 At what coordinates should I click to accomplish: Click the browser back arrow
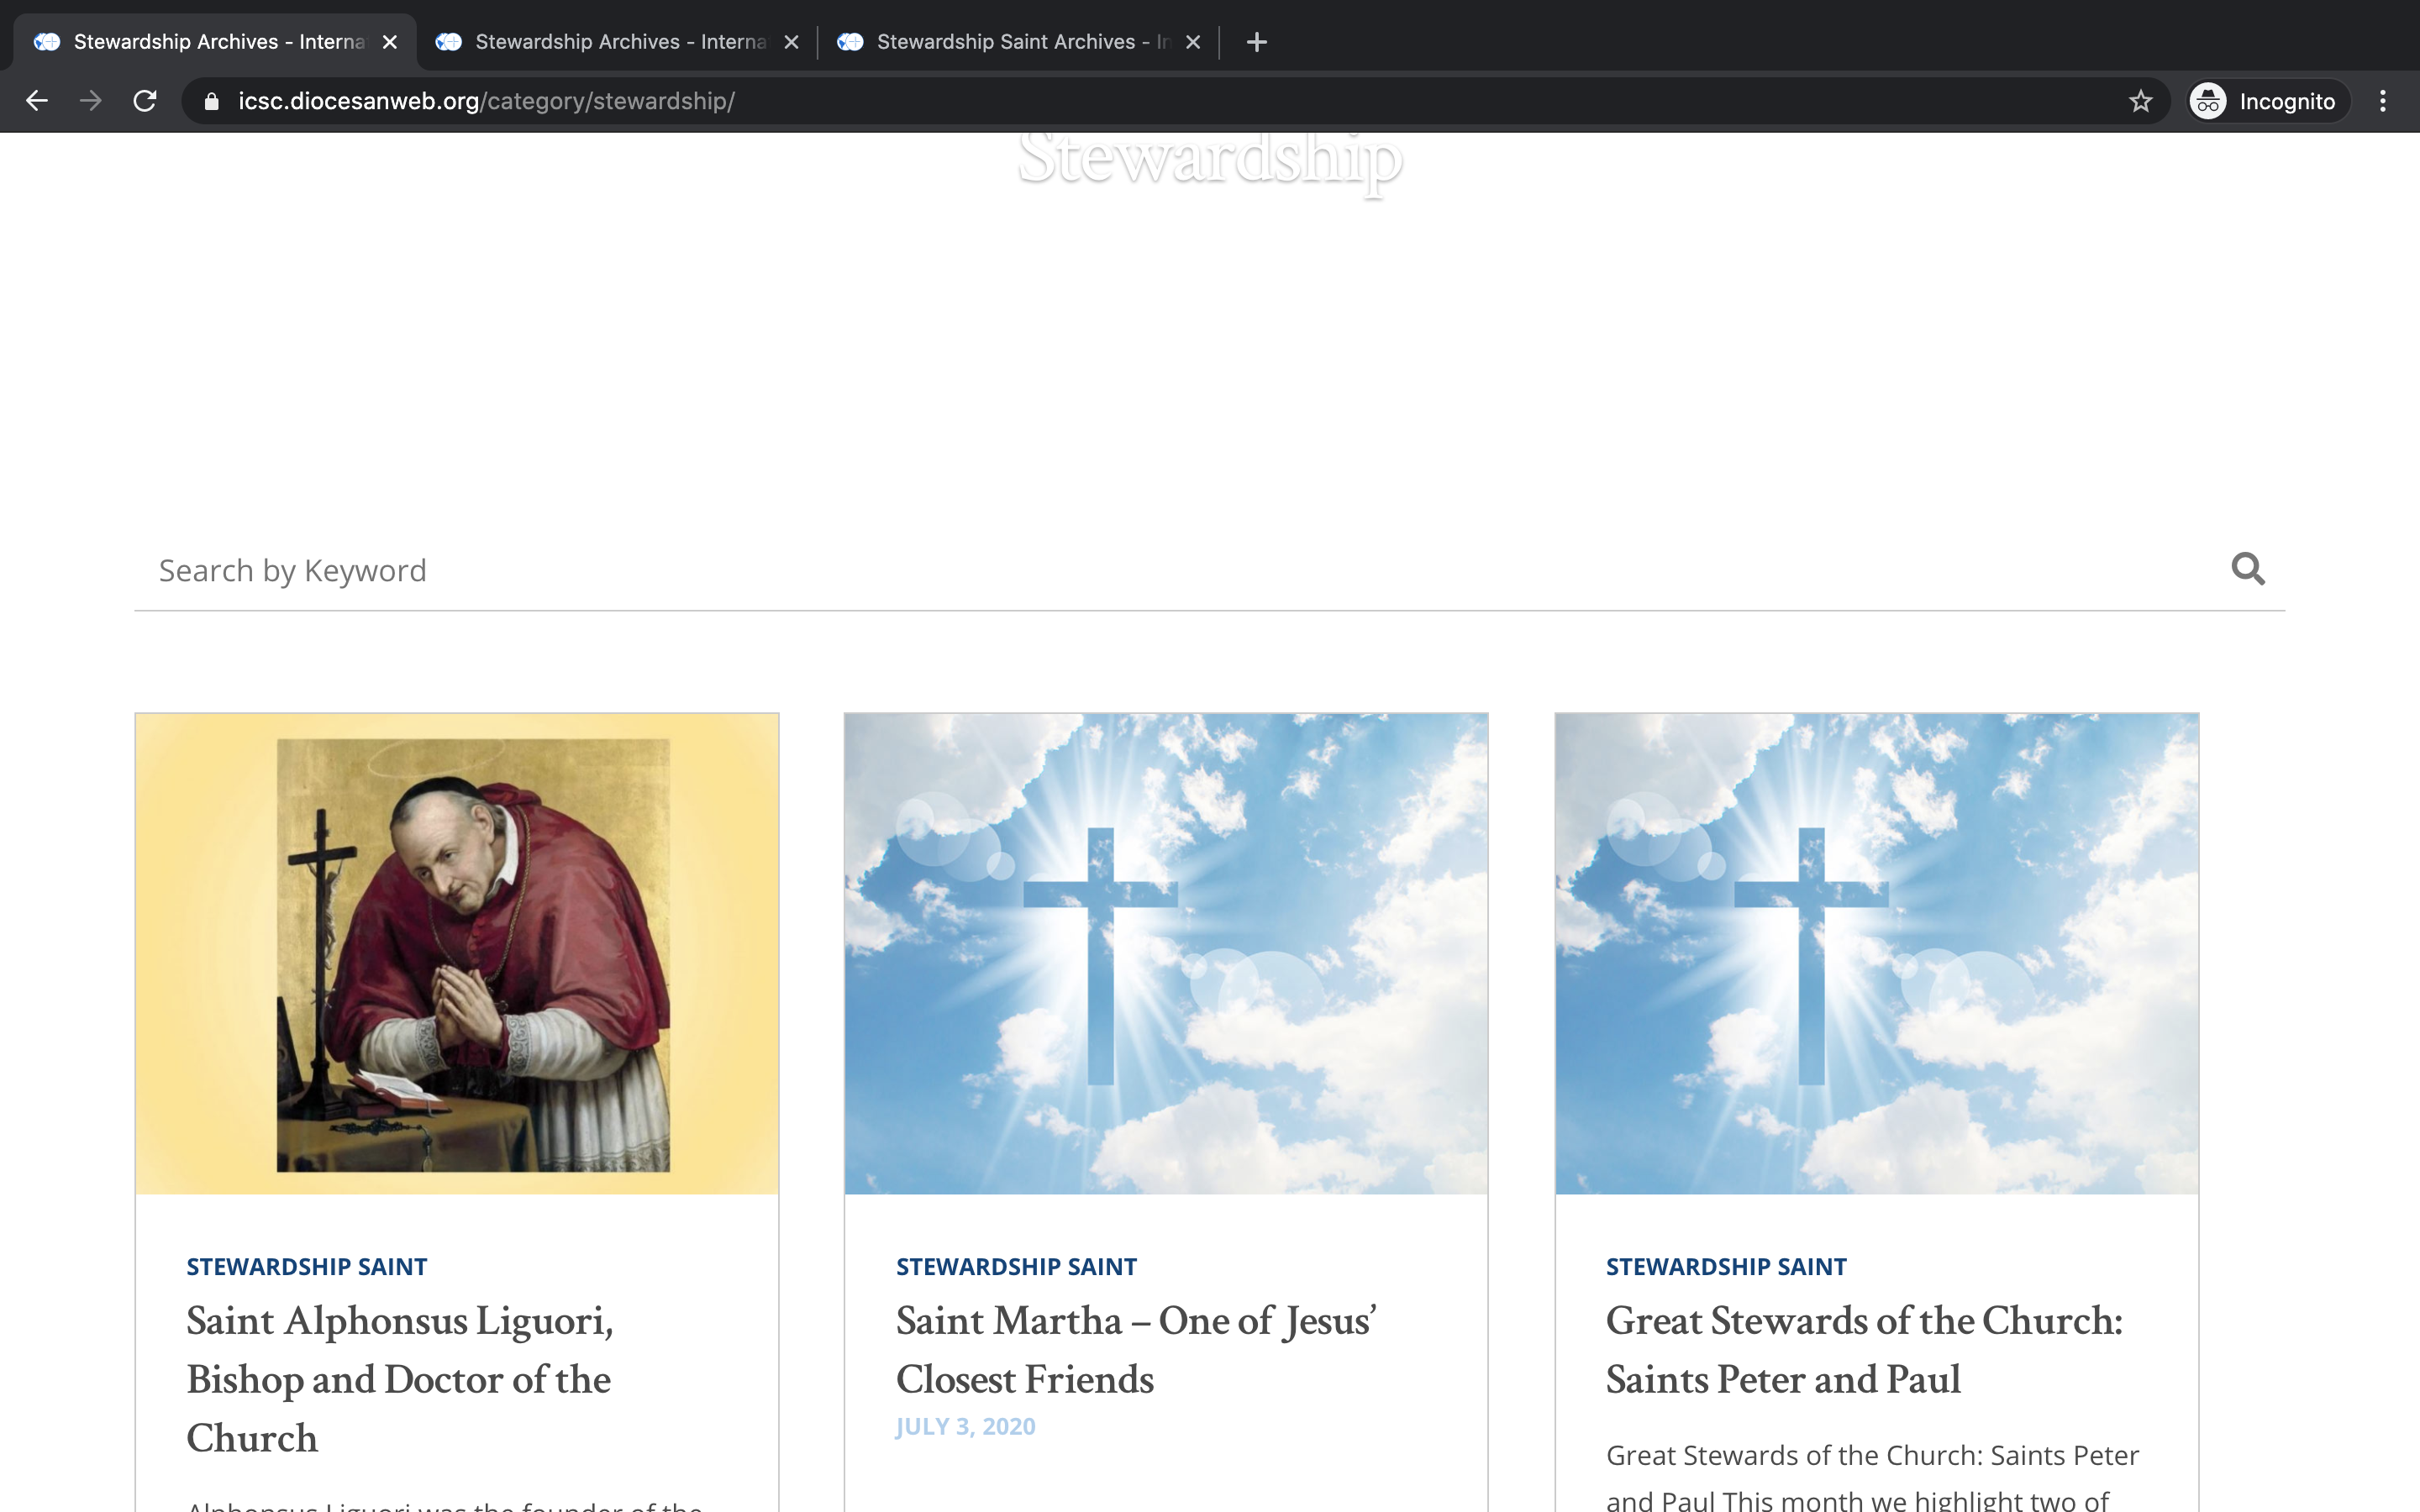coord(37,101)
